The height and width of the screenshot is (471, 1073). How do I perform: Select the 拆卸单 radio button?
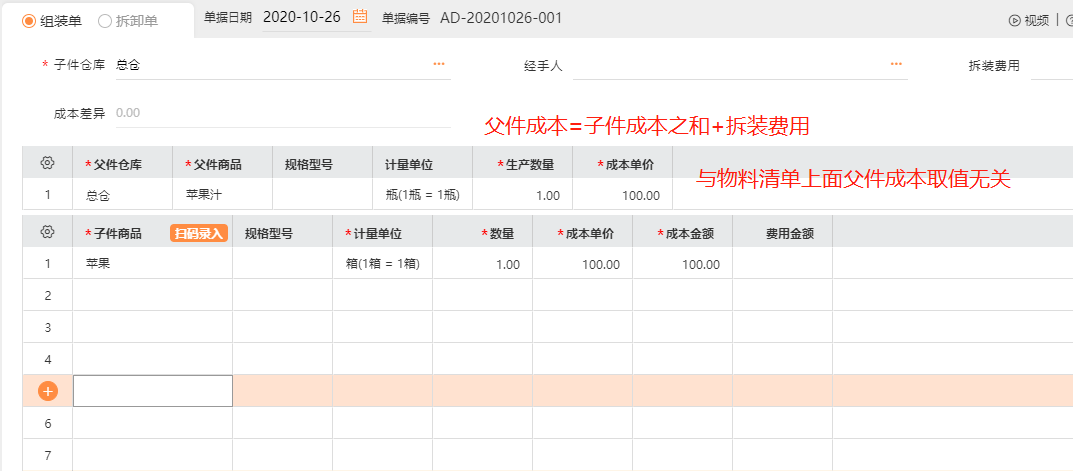tap(105, 21)
